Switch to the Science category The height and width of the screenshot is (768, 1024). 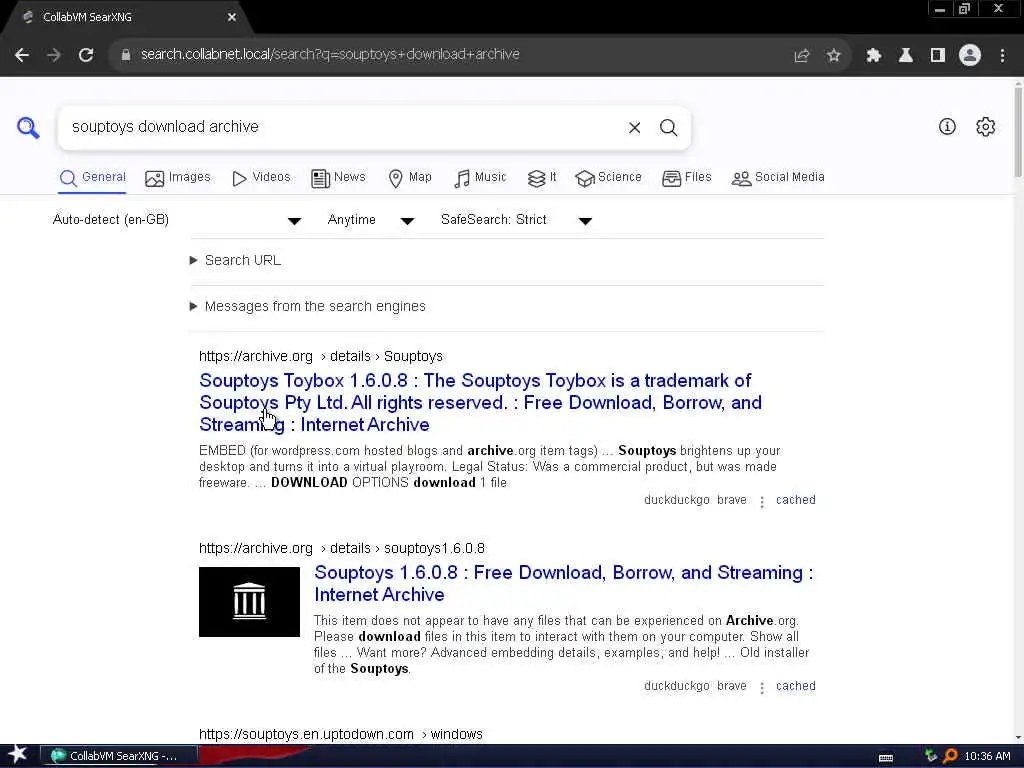tap(608, 178)
